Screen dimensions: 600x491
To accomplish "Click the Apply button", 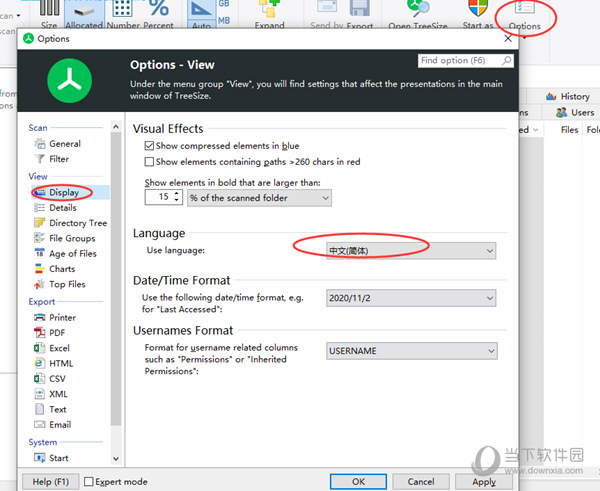I will 484,481.
